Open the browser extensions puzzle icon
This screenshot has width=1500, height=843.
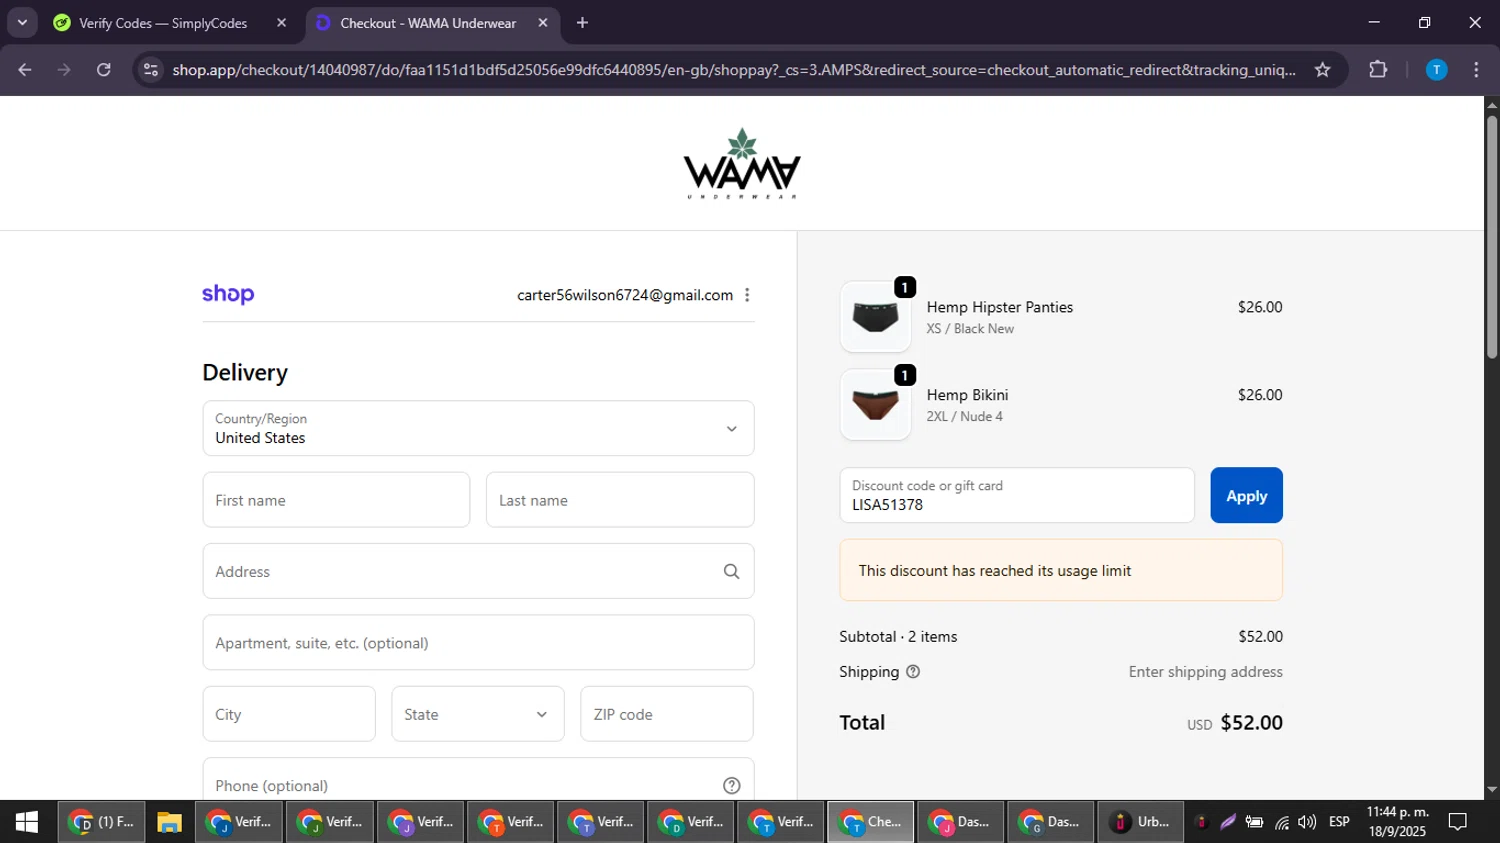coord(1378,70)
